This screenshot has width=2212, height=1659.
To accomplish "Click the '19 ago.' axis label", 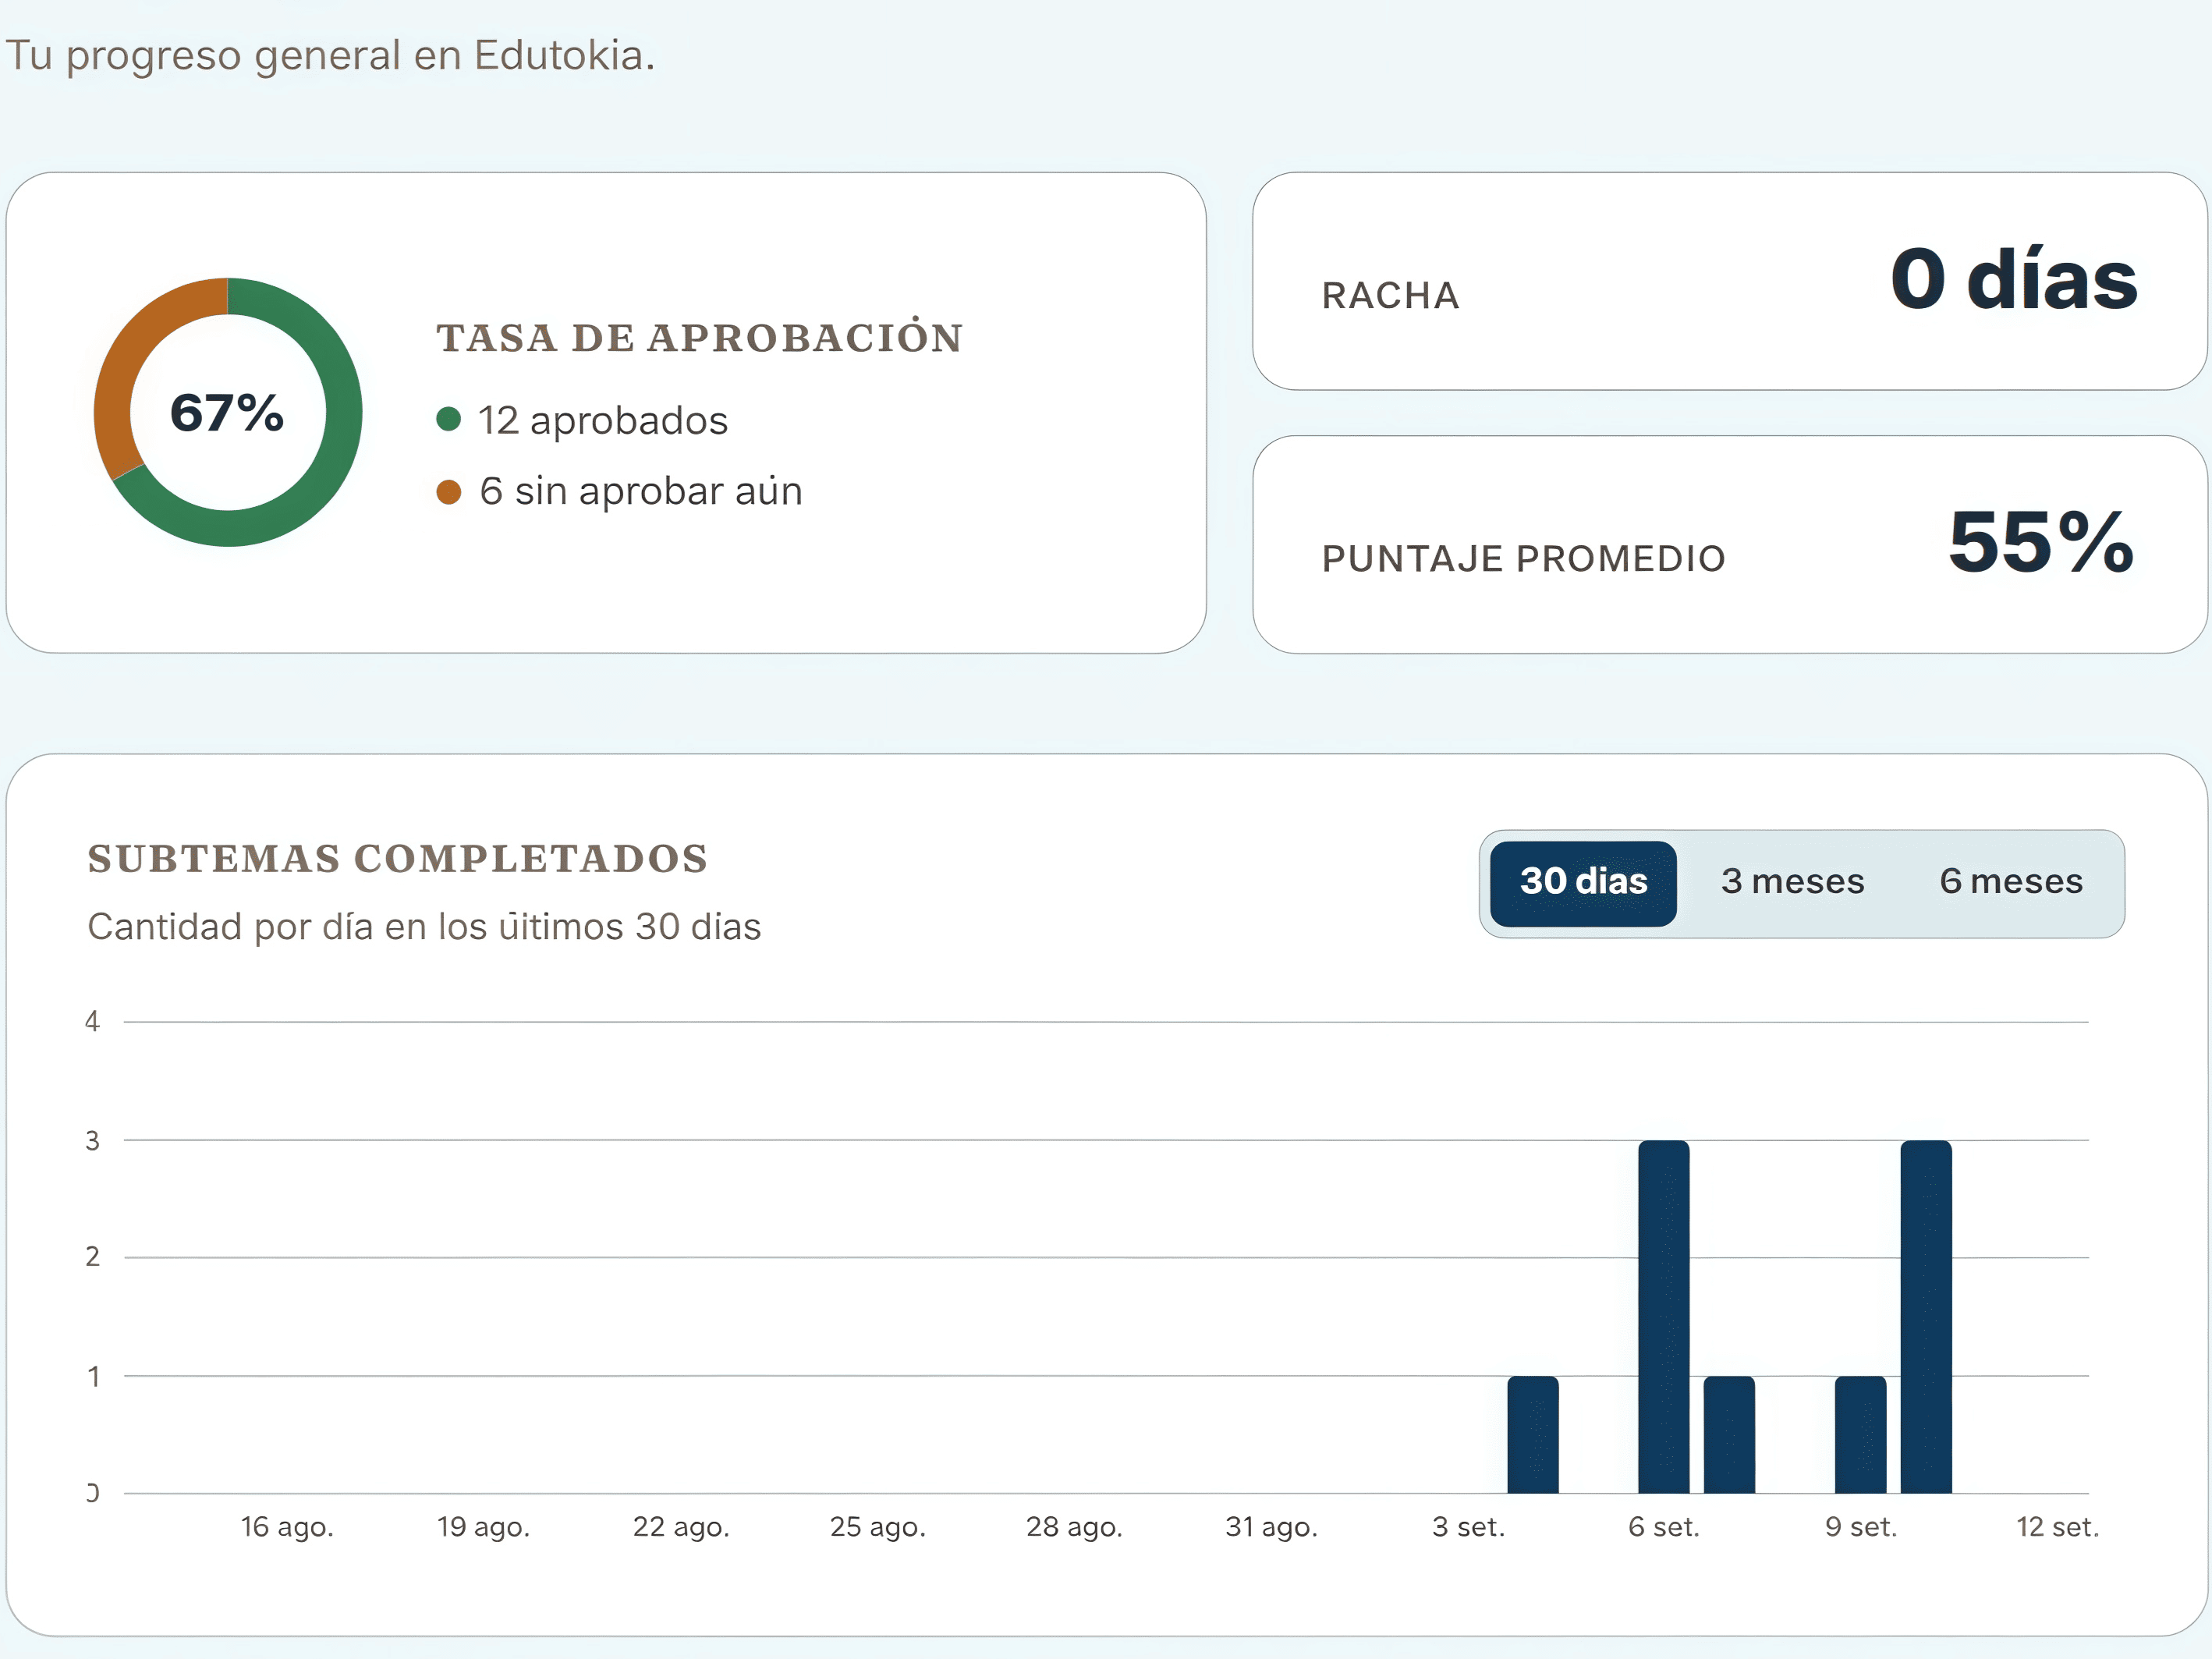I will [483, 1527].
